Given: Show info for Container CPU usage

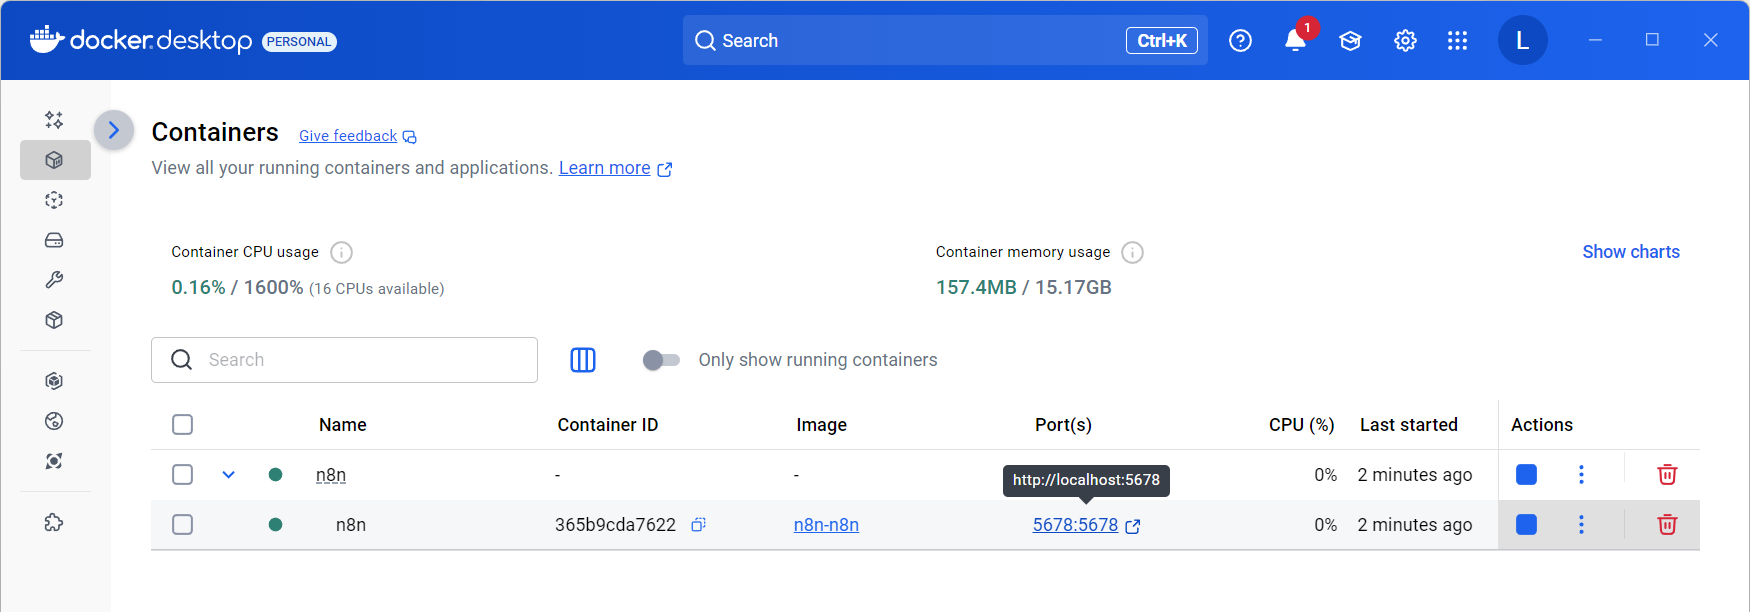Looking at the screenshot, I should click(341, 252).
